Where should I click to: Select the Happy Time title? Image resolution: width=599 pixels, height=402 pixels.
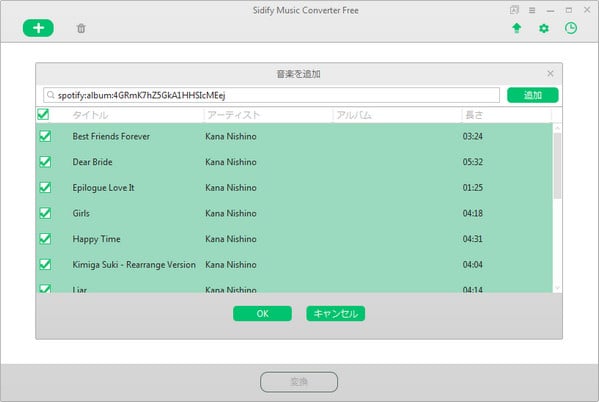pyautogui.click(x=96, y=239)
